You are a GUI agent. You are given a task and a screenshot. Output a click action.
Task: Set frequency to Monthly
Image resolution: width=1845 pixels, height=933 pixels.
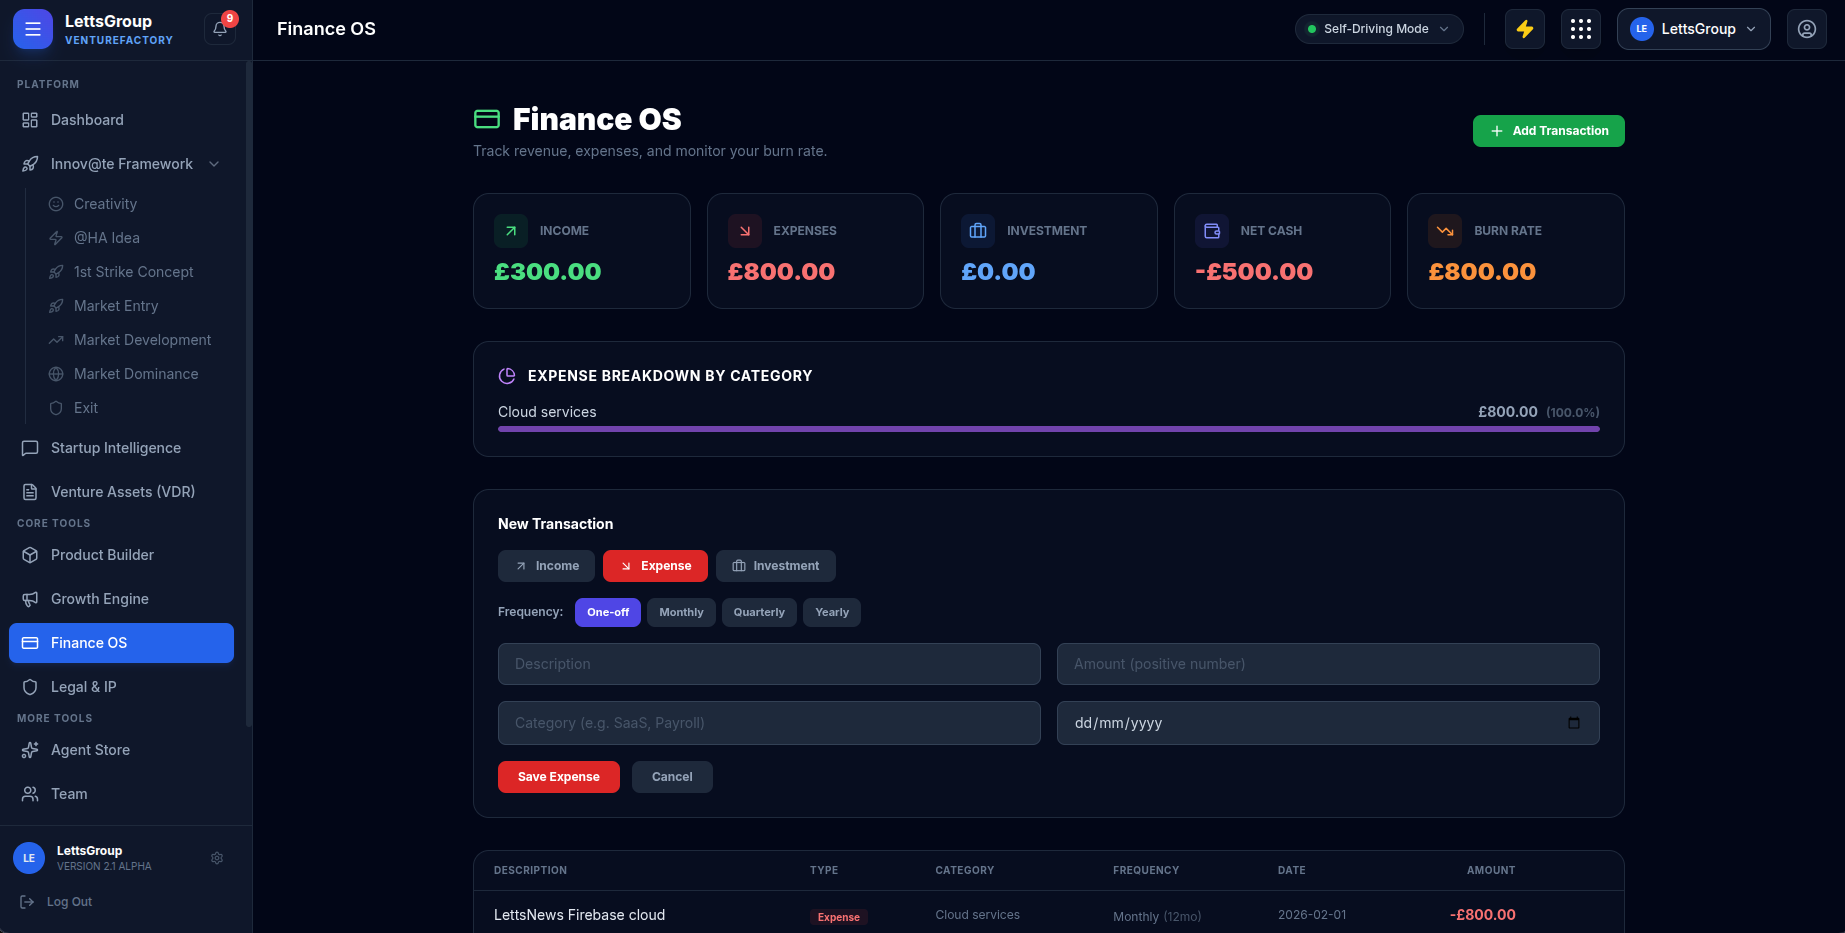click(x=681, y=612)
